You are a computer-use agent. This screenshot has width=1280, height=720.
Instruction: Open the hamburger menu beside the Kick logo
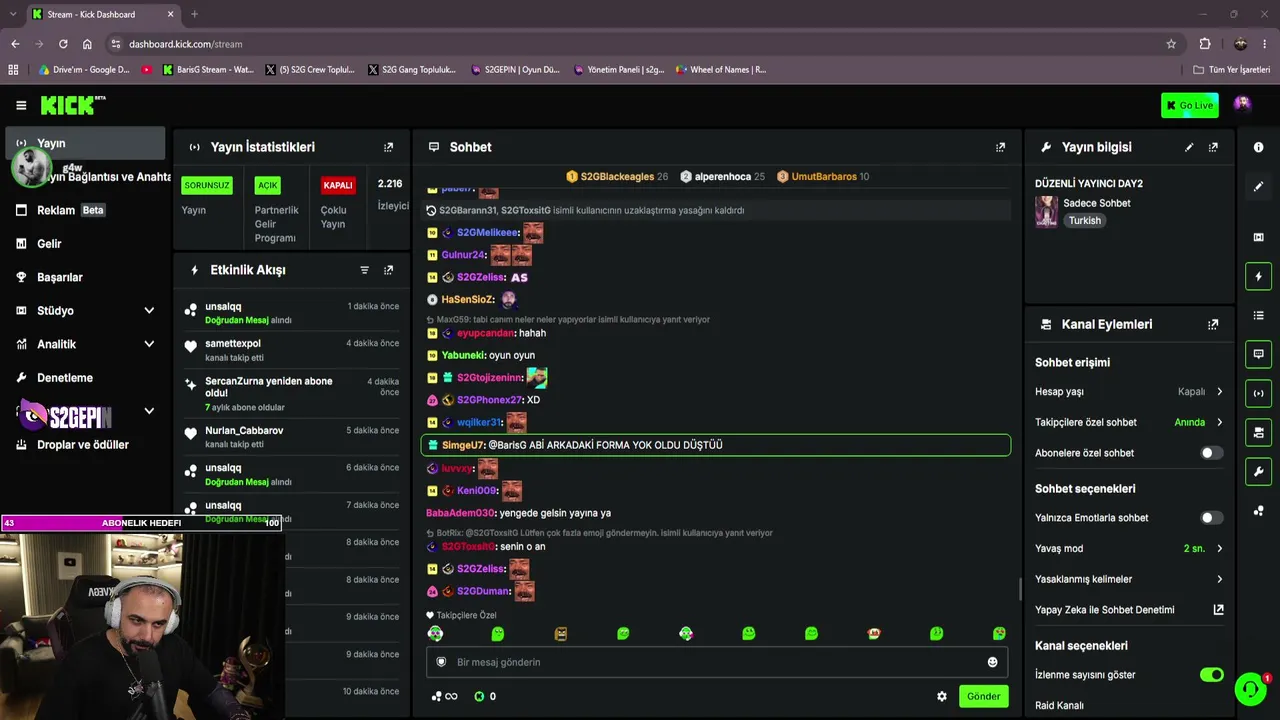[x=21, y=105]
